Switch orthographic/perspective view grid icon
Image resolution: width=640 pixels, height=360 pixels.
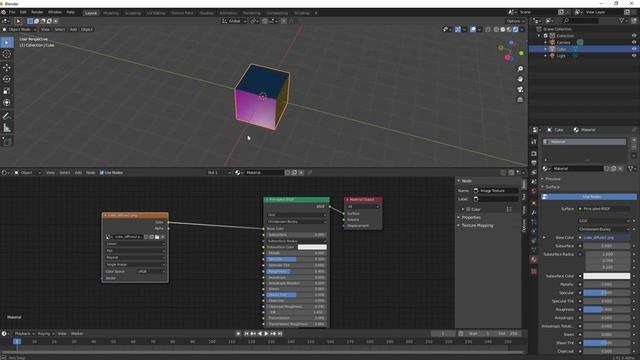pos(520,100)
